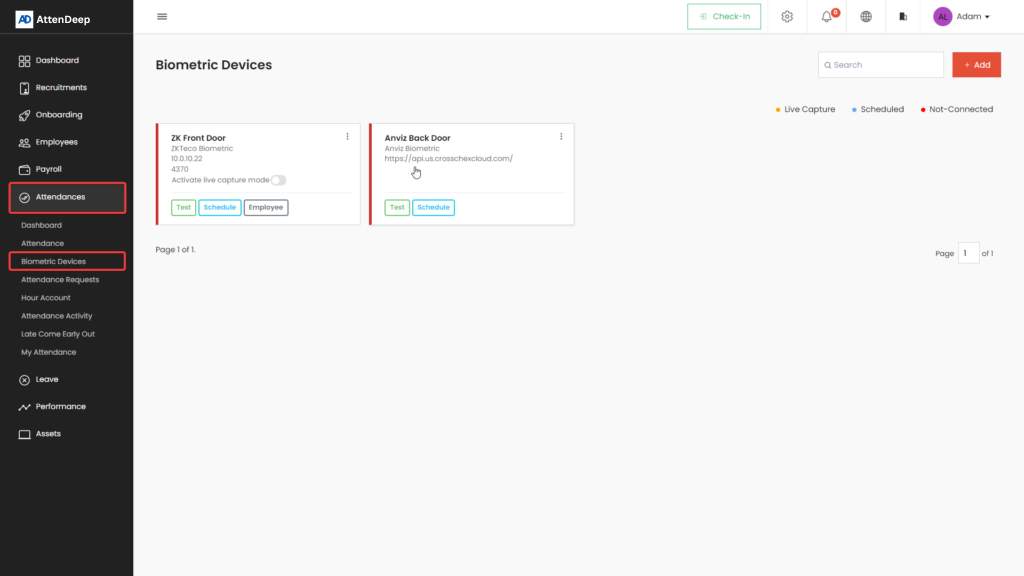1024x576 pixels.
Task: Open the Adam user dropdown
Action: 962,17
